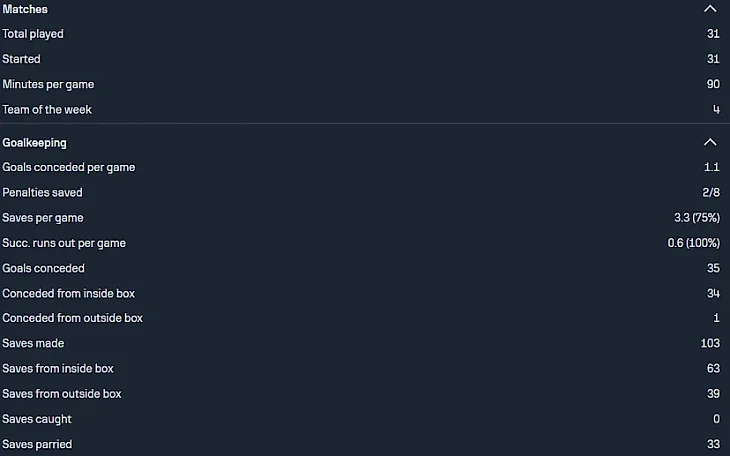Click the Goalkeeping section header

(35, 143)
